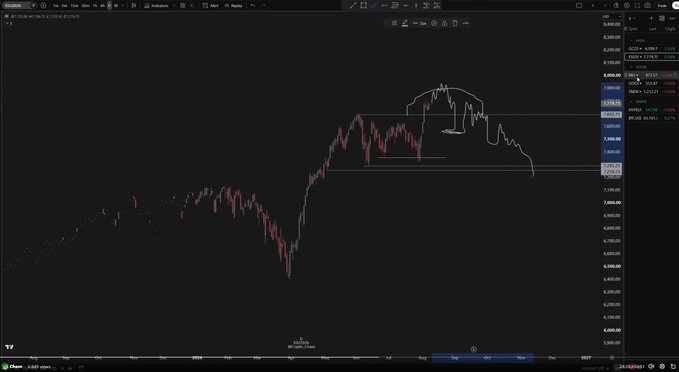
Task: Click the TradingView logo on the chart
Action: pyautogui.click(x=9, y=347)
